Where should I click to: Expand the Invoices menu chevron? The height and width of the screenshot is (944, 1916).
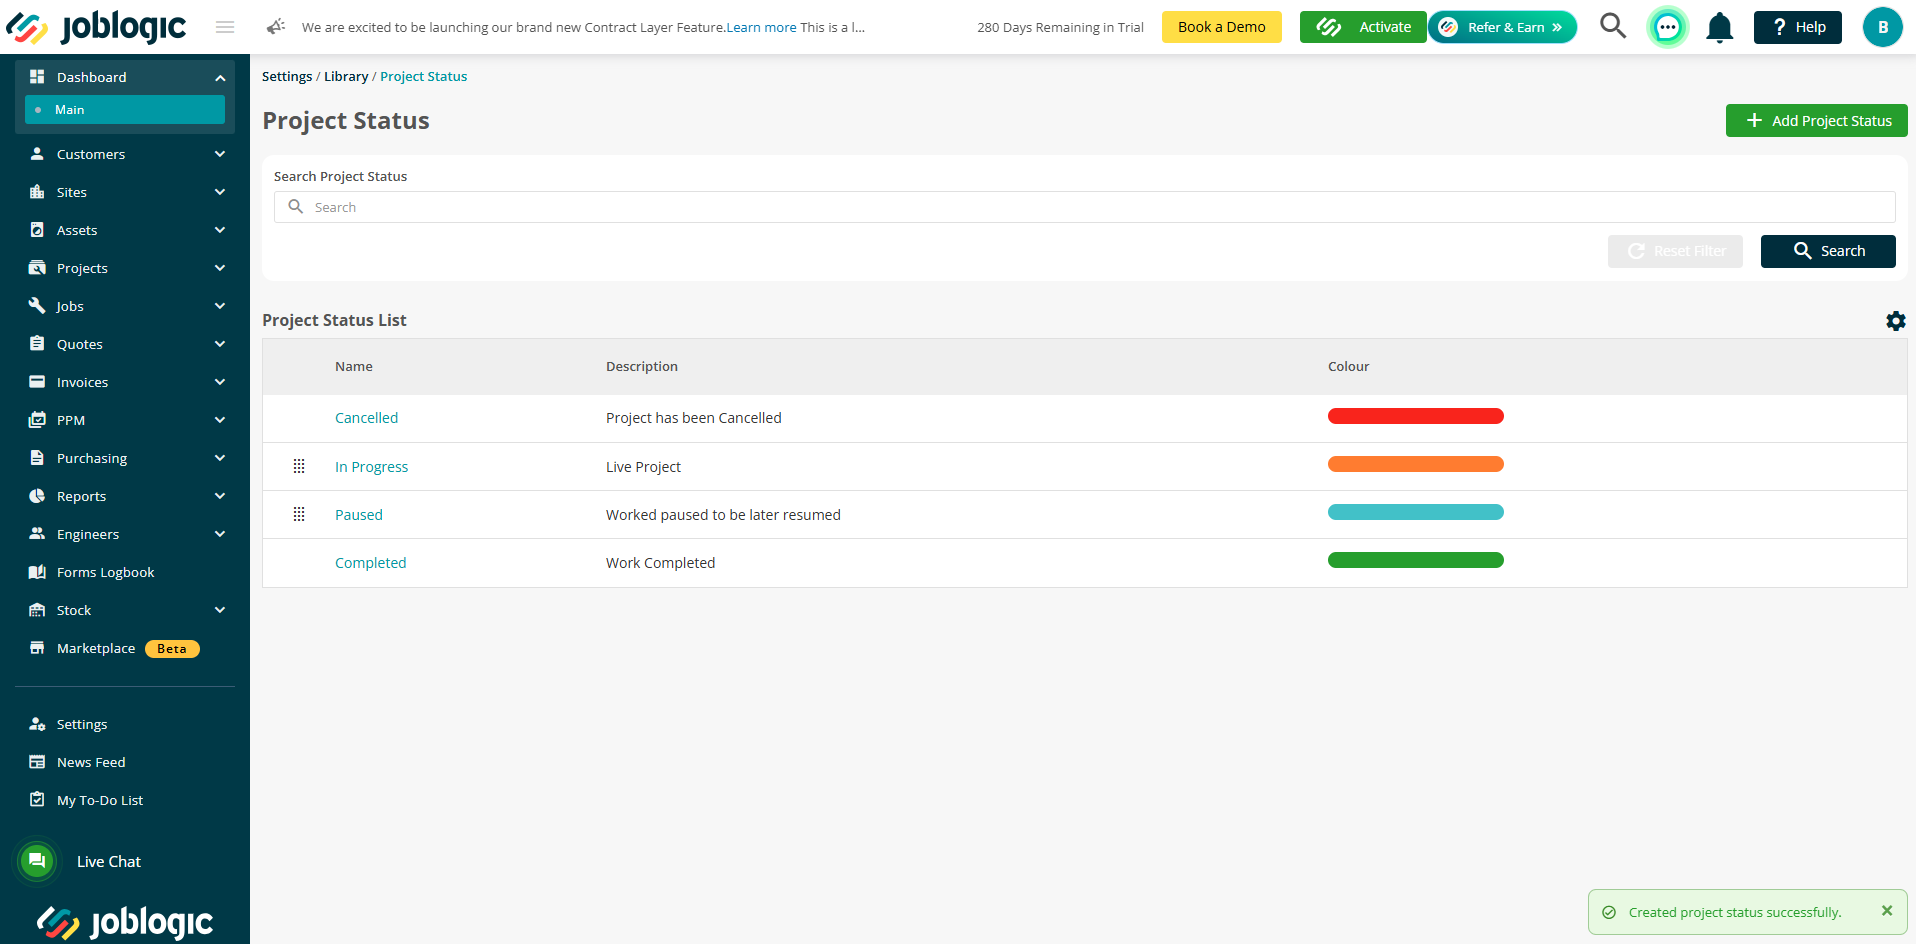click(220, 382)
